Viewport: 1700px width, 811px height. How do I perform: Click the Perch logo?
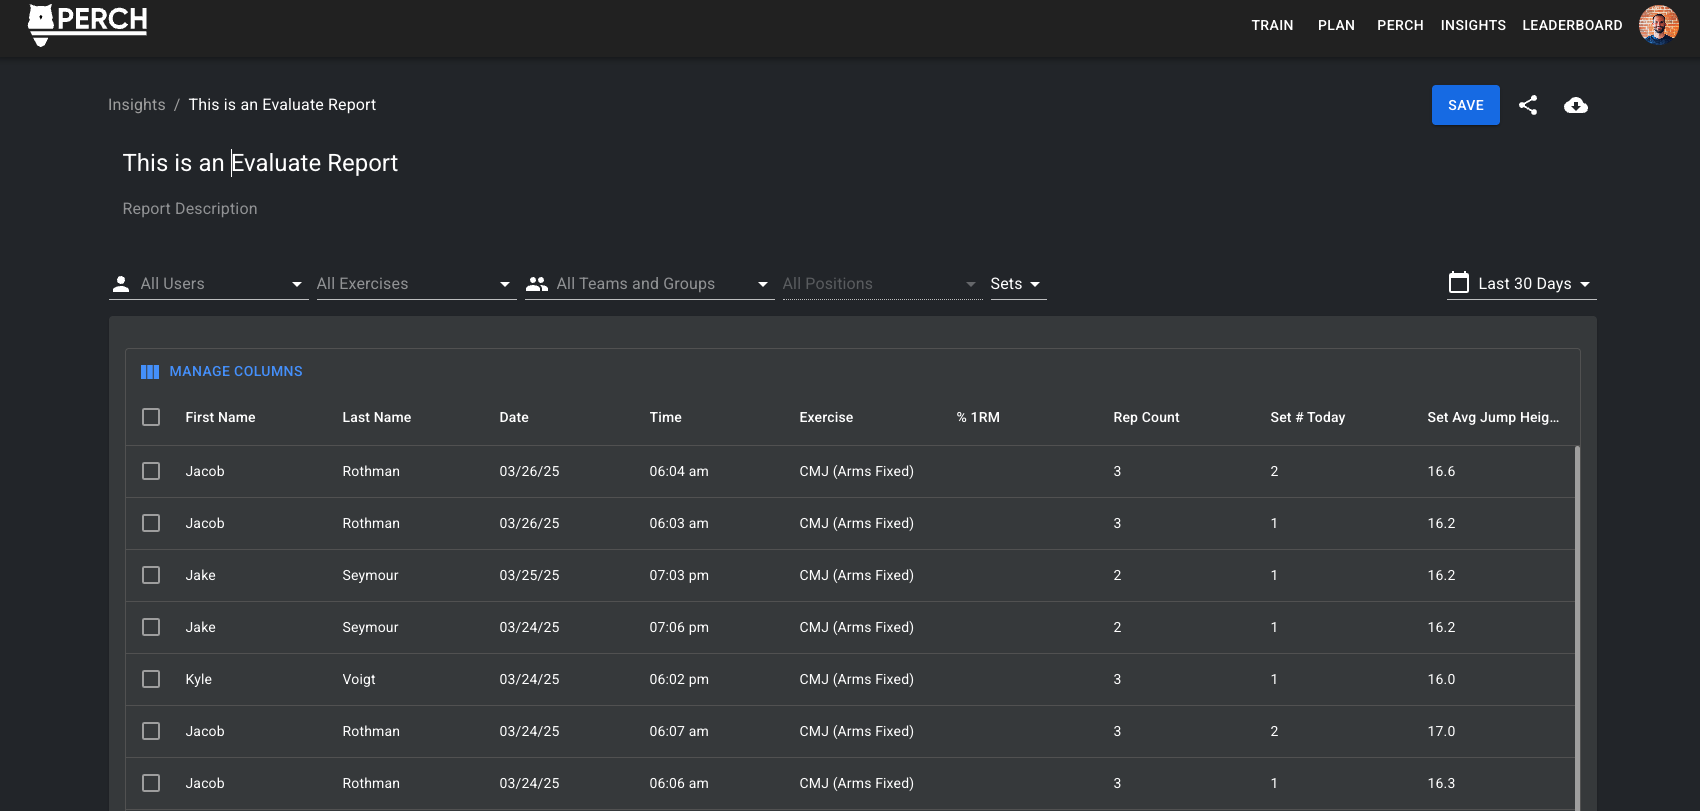[x=87, y=24]
